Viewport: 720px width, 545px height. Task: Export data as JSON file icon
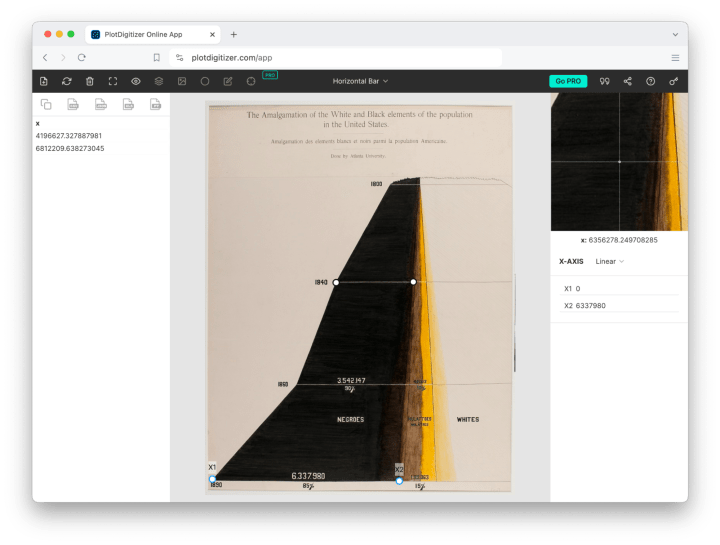pyautogui.click(x=101, y=104)
